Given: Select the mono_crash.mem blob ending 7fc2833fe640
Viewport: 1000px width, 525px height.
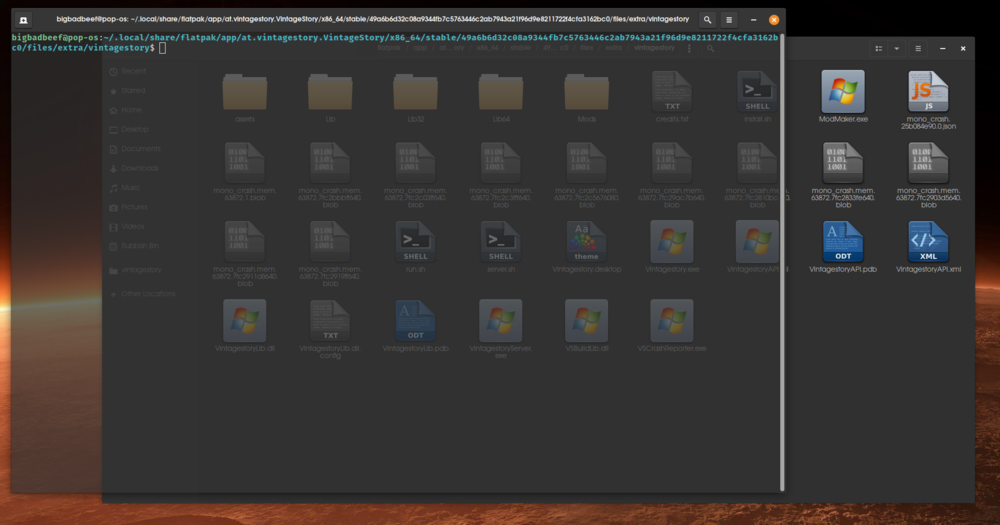Looking at the screenshot, I should 842,163.
